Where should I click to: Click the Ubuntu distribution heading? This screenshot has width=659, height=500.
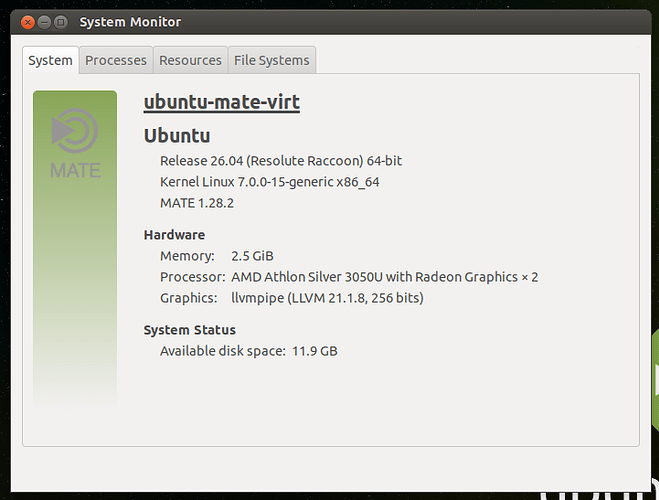coord(177,136)
